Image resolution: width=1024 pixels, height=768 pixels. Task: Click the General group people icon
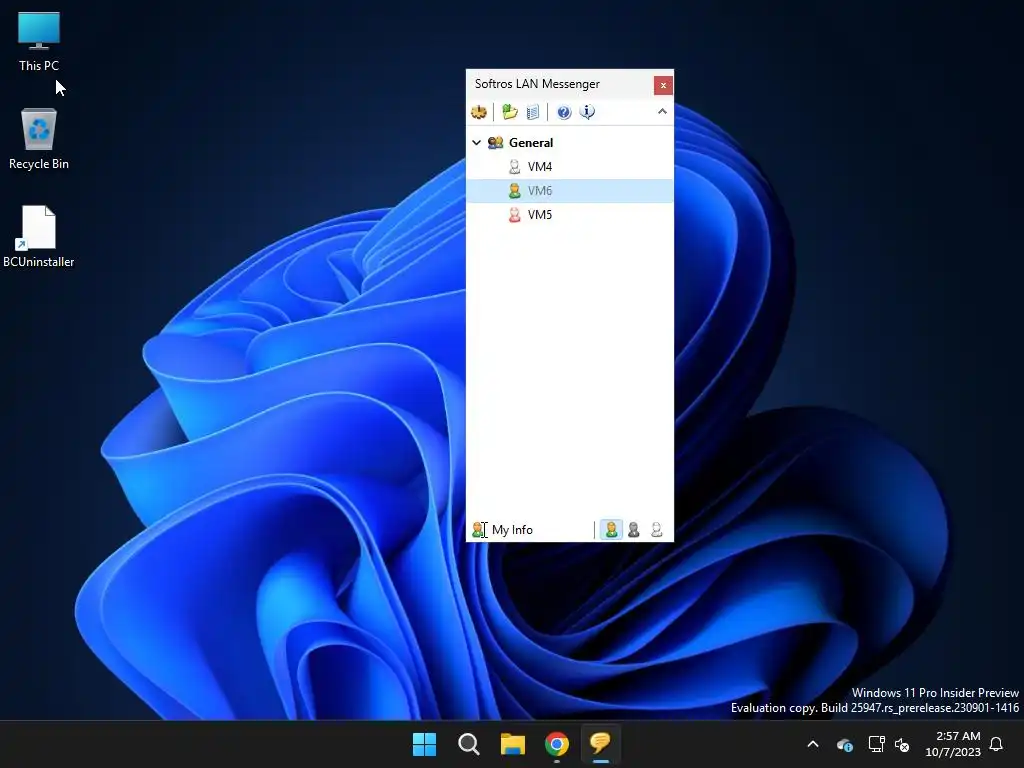point(496,142)
